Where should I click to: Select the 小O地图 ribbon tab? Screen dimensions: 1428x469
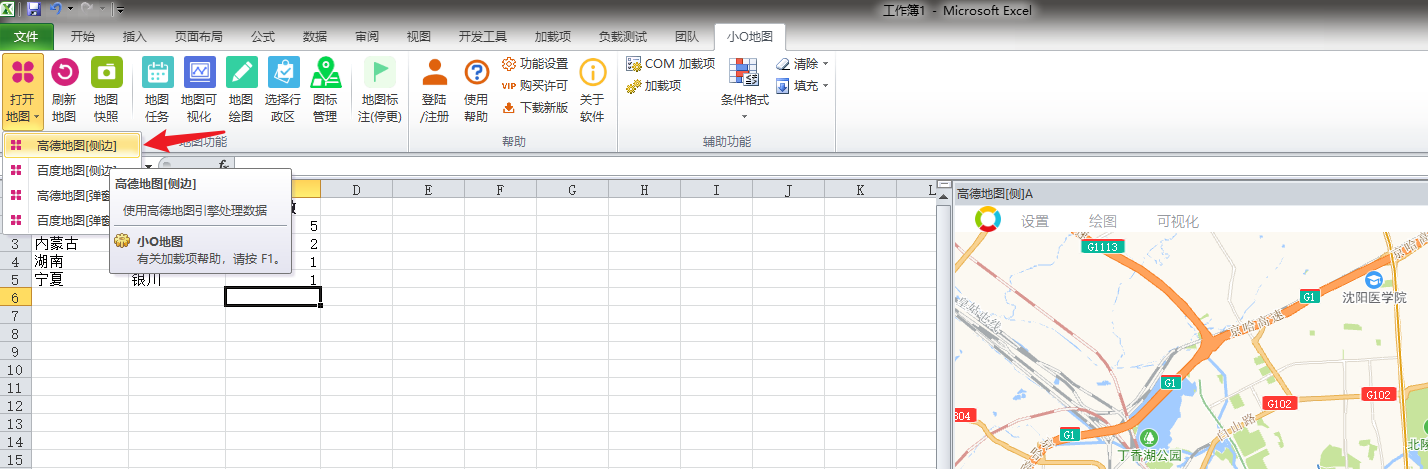pyautogui.click(x=751, y=36)
